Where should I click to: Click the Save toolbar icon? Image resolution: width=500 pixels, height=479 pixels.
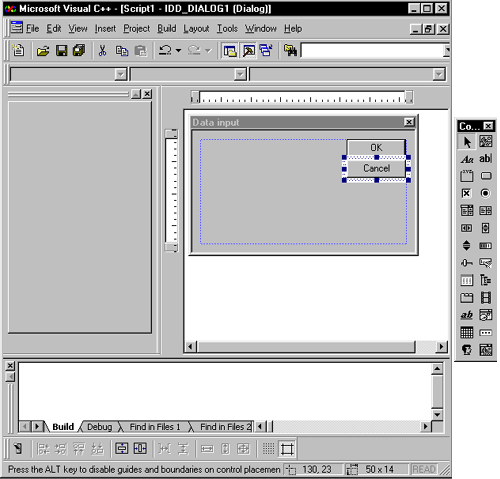pos(61,51)
